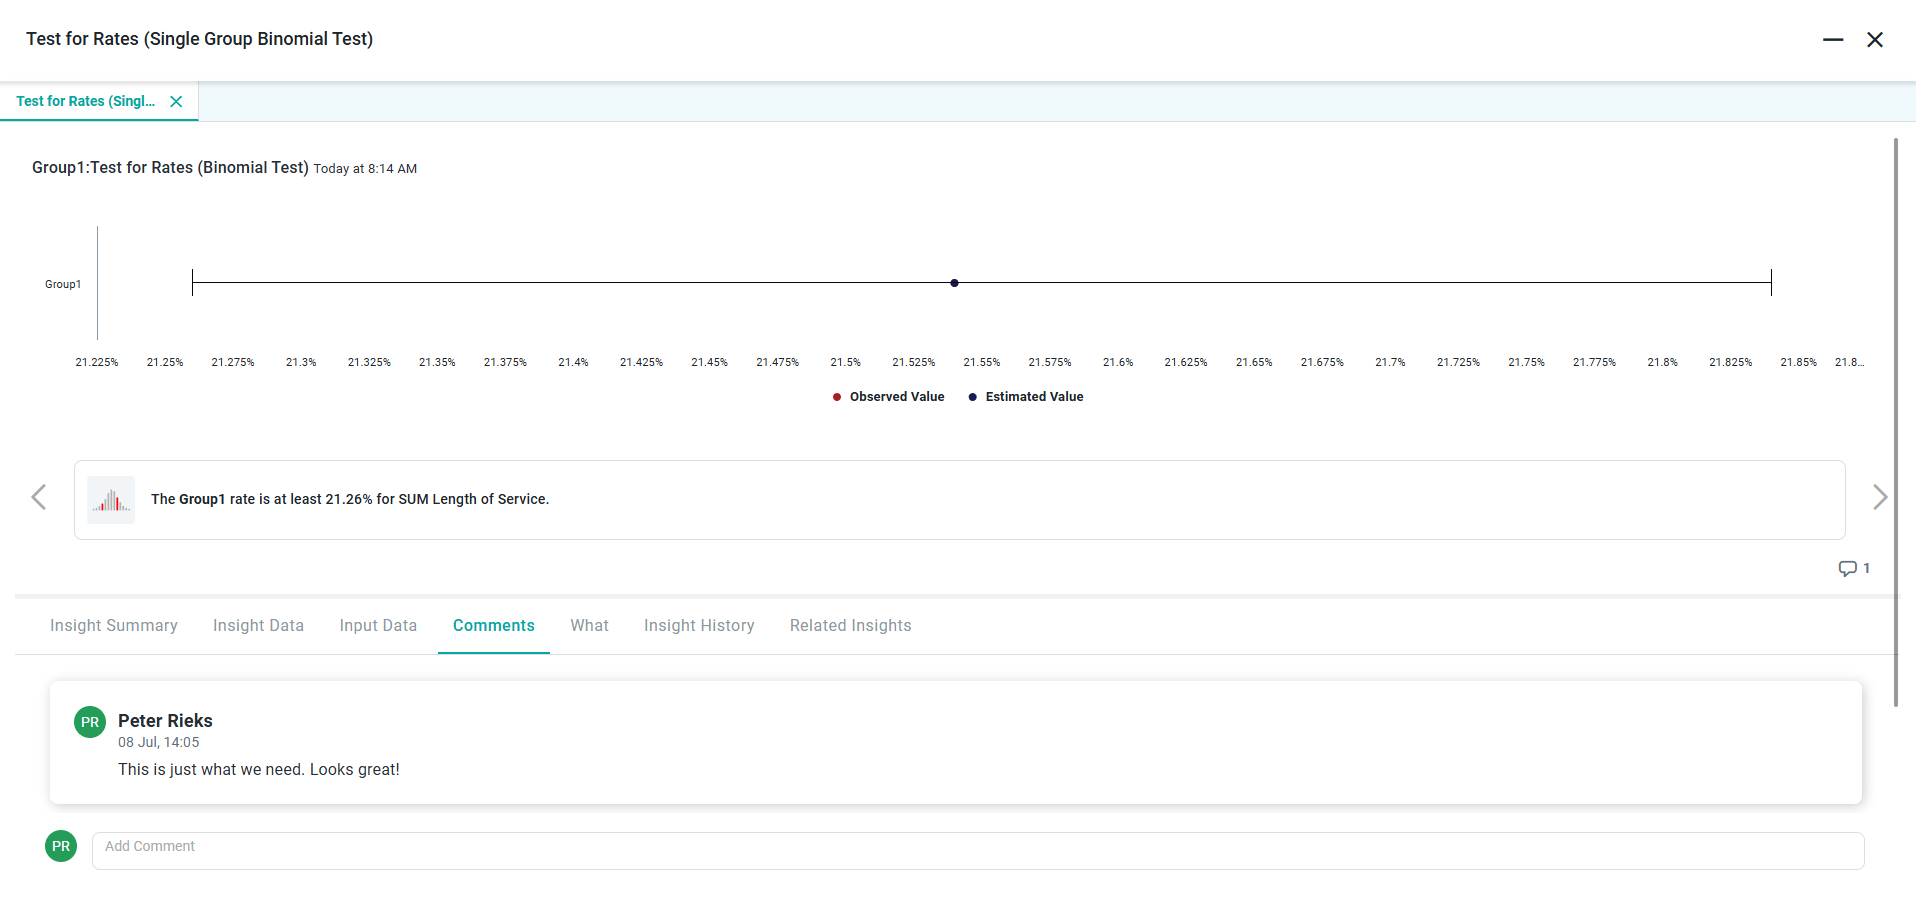Go to the previous insight with left chevron
Viewport: 1916px width, 908px height.
pos(39,497)
